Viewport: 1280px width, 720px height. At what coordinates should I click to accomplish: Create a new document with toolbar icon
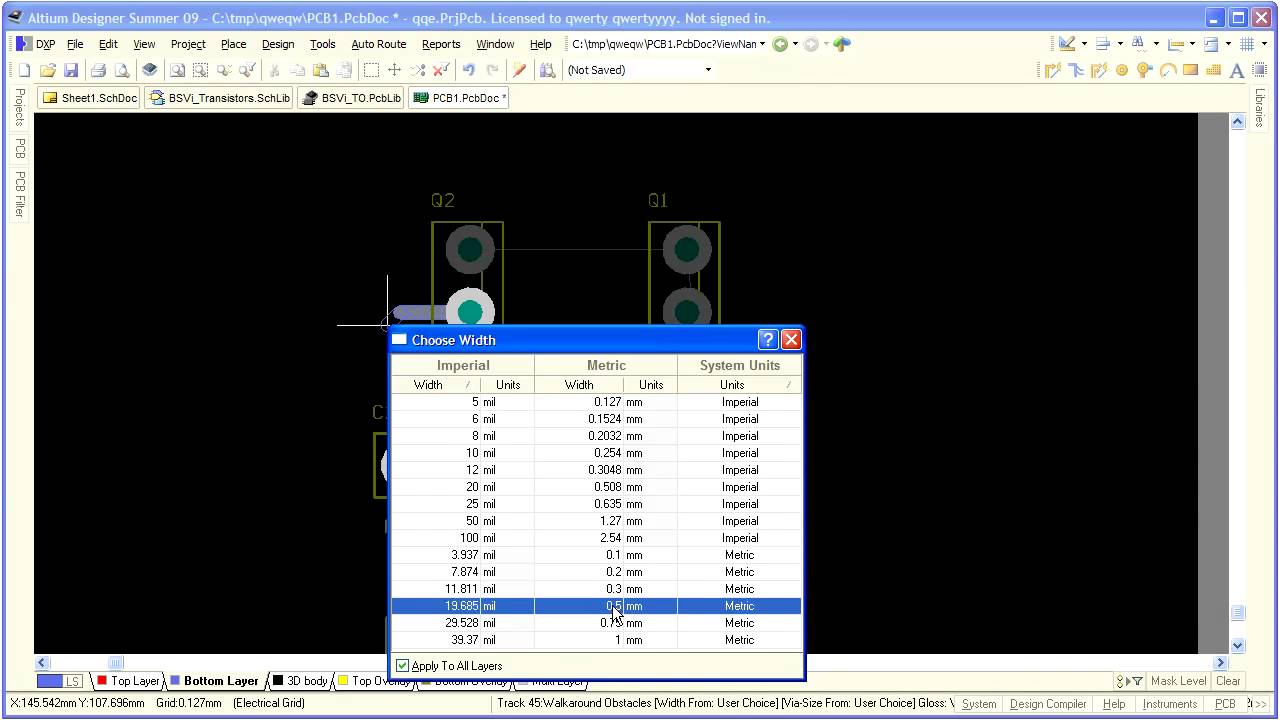(24, 70)
